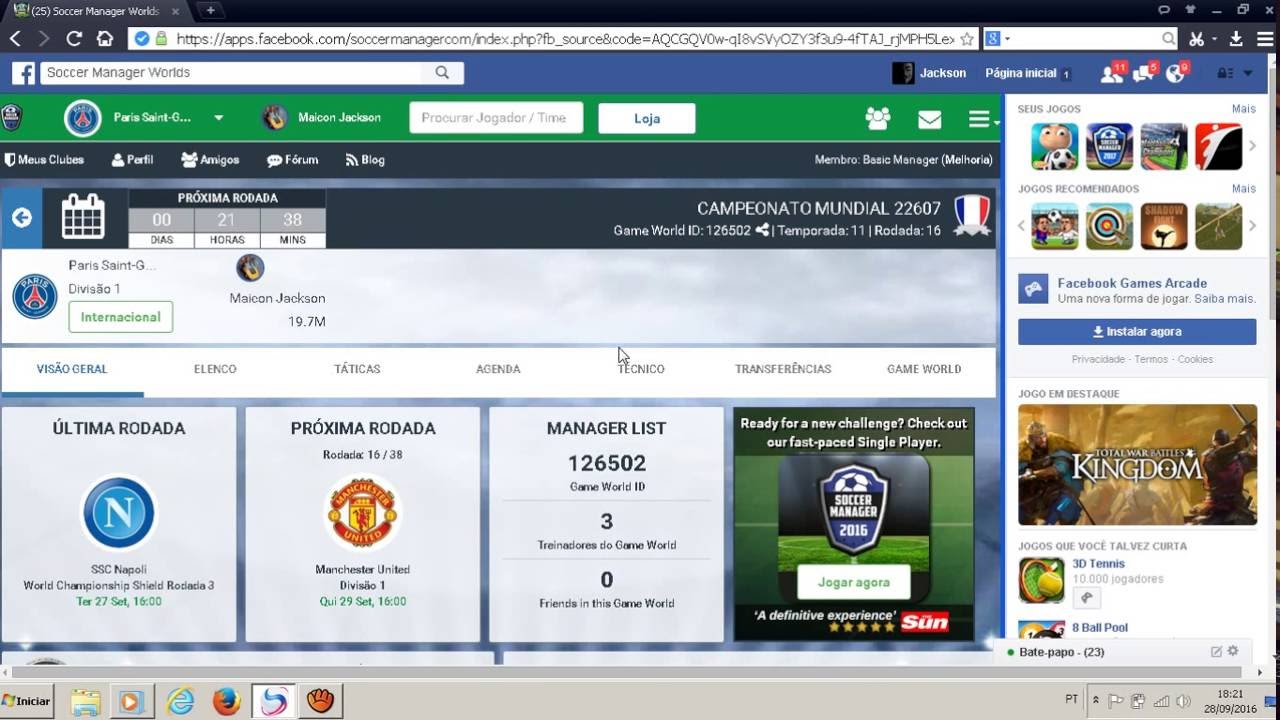Open Página inicial link

1021,73
